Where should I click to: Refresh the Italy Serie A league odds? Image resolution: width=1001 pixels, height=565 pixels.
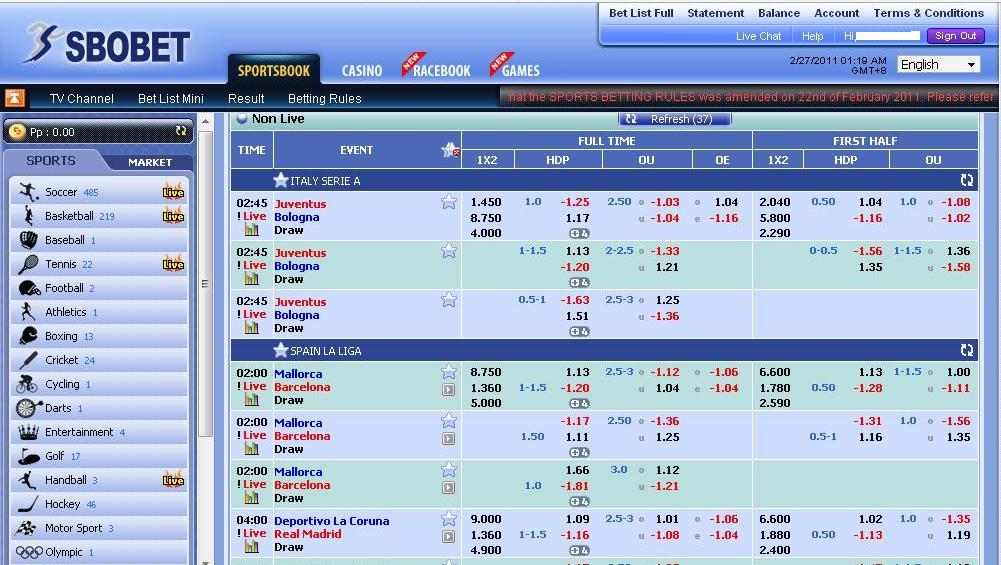[x=967, y=181]
